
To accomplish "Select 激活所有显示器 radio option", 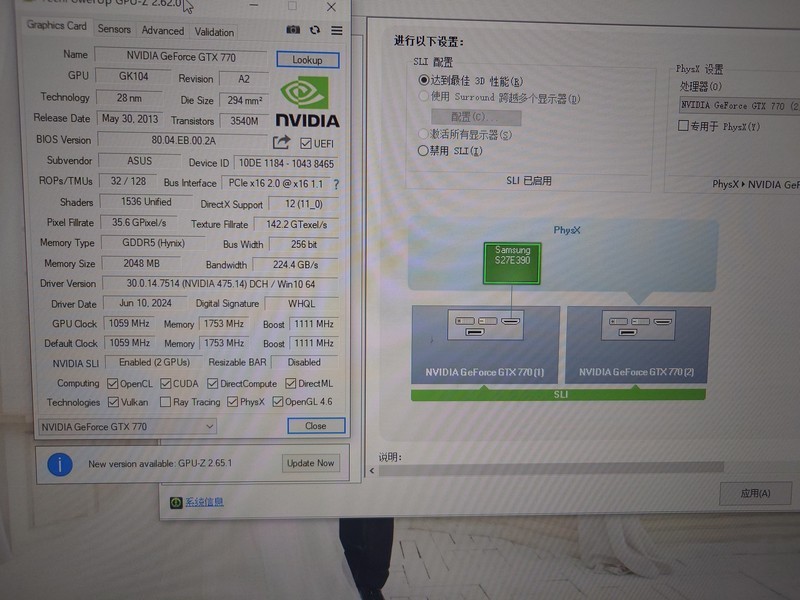I will pos(423,134).
